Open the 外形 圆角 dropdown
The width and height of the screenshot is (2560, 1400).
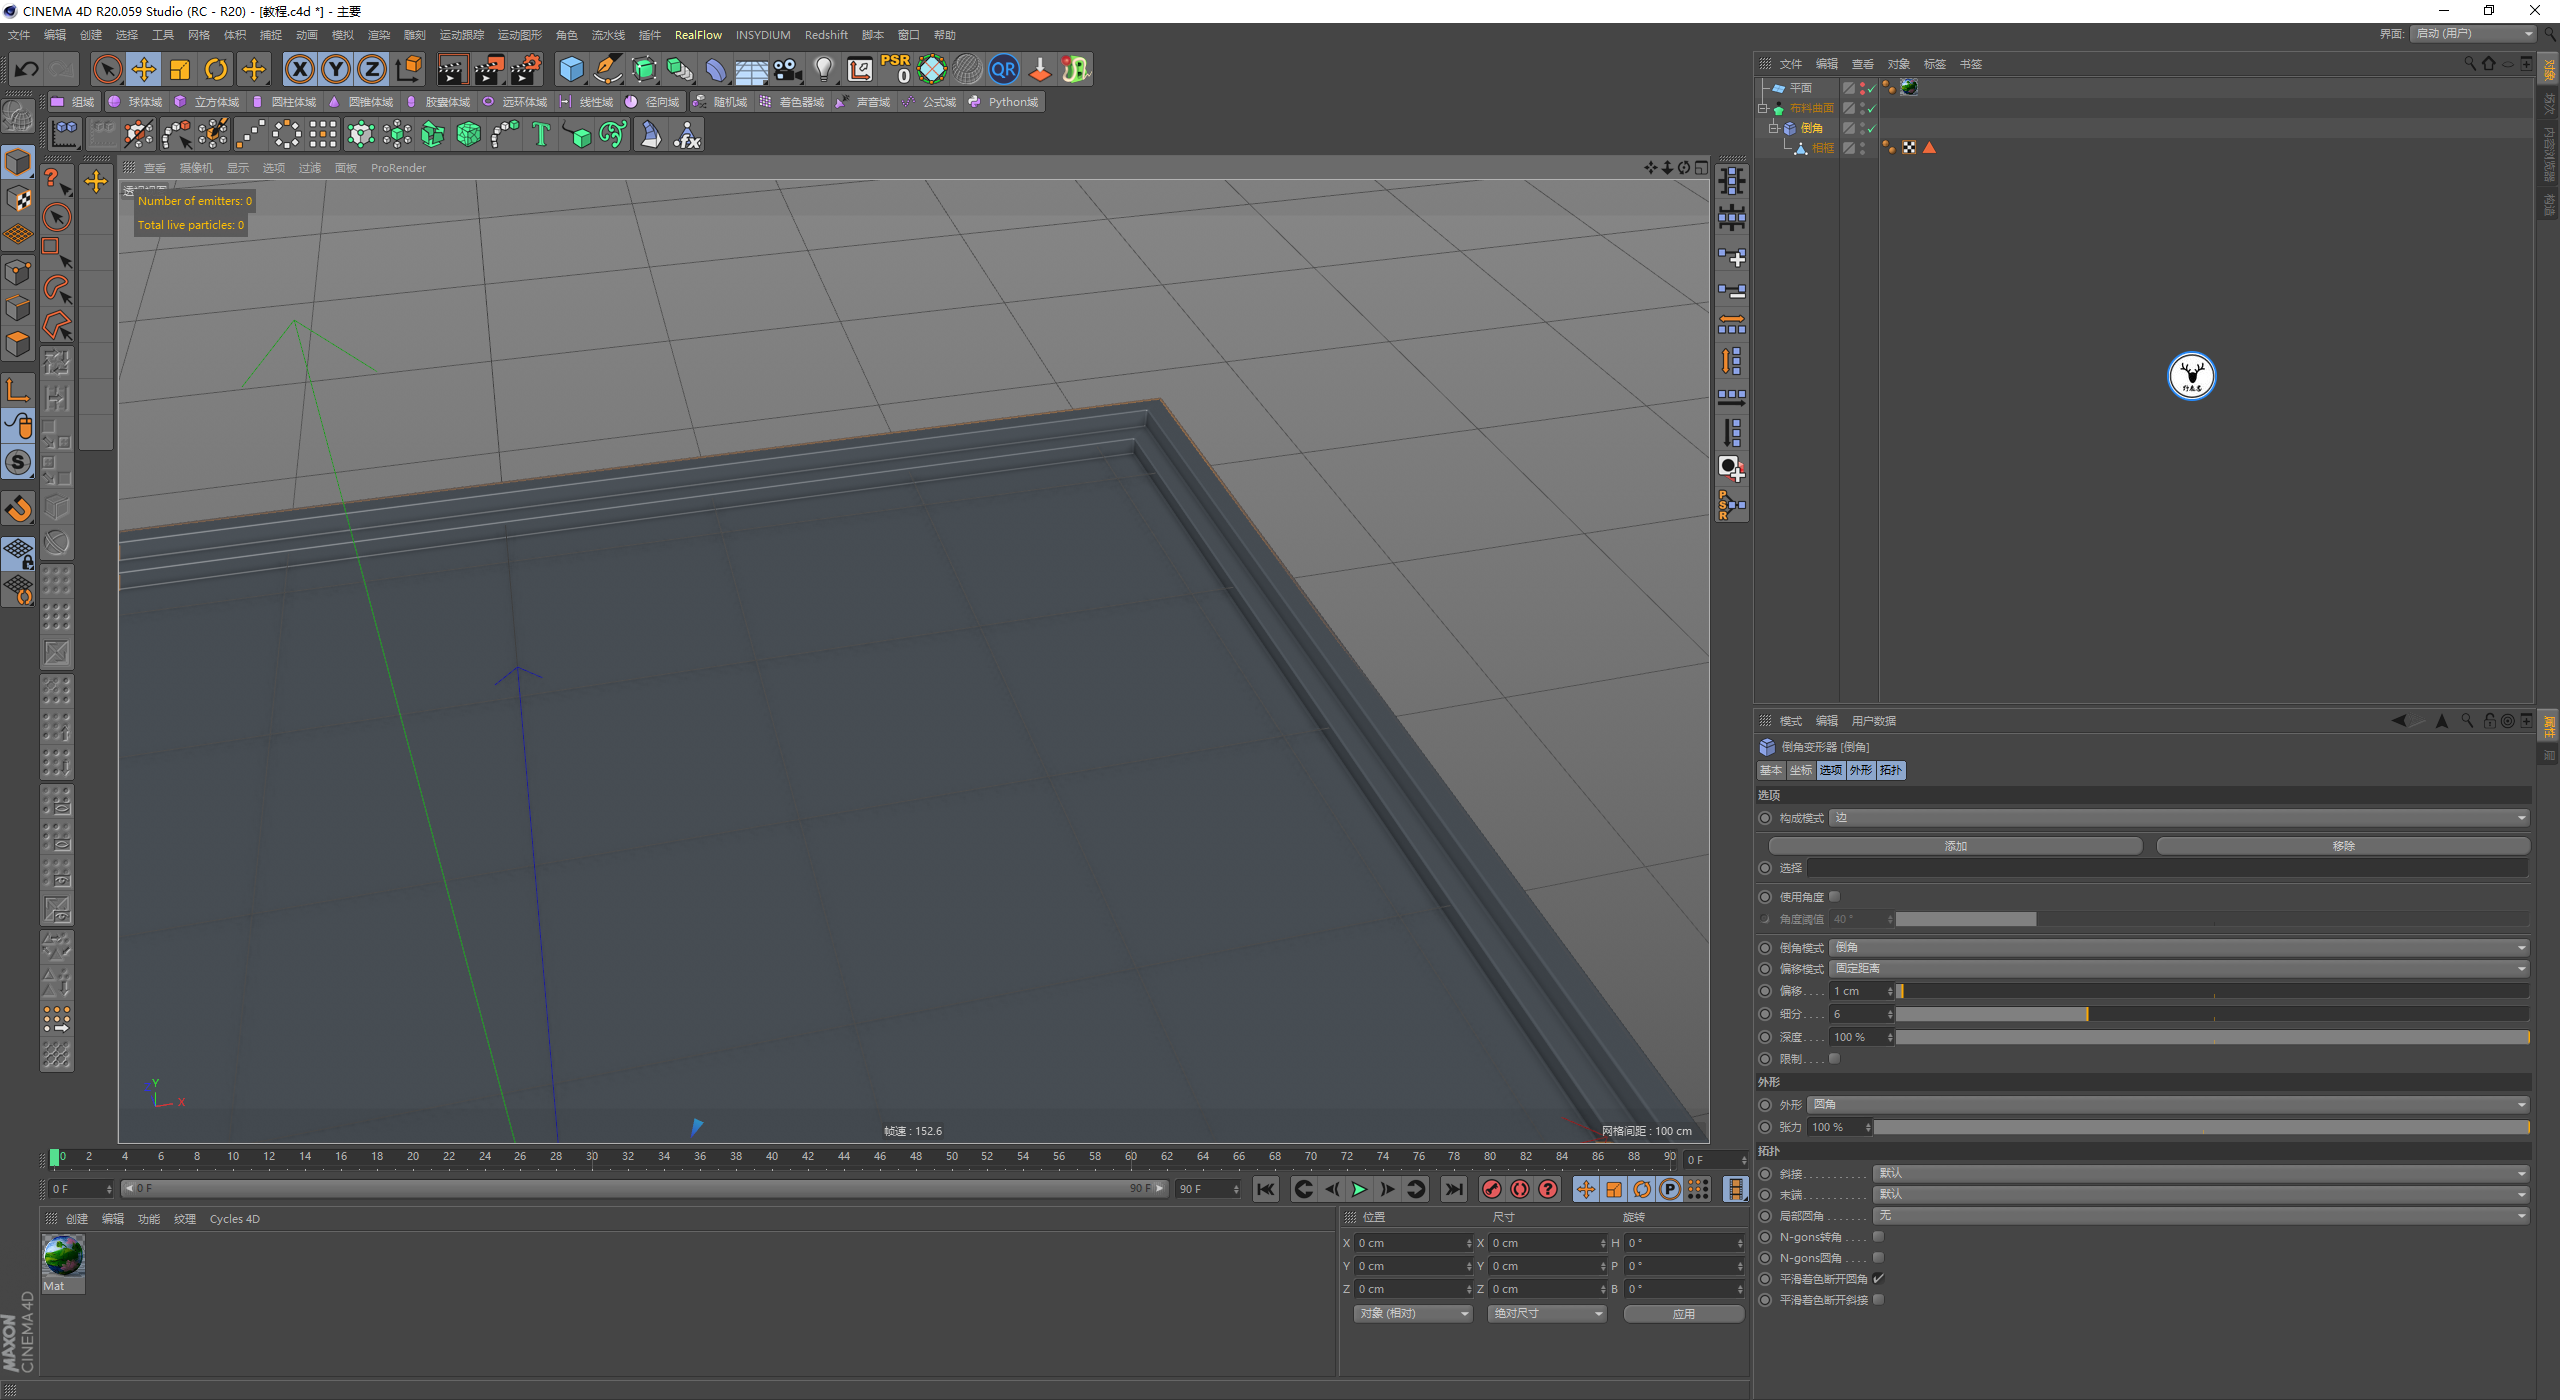click(2168, 1104)
